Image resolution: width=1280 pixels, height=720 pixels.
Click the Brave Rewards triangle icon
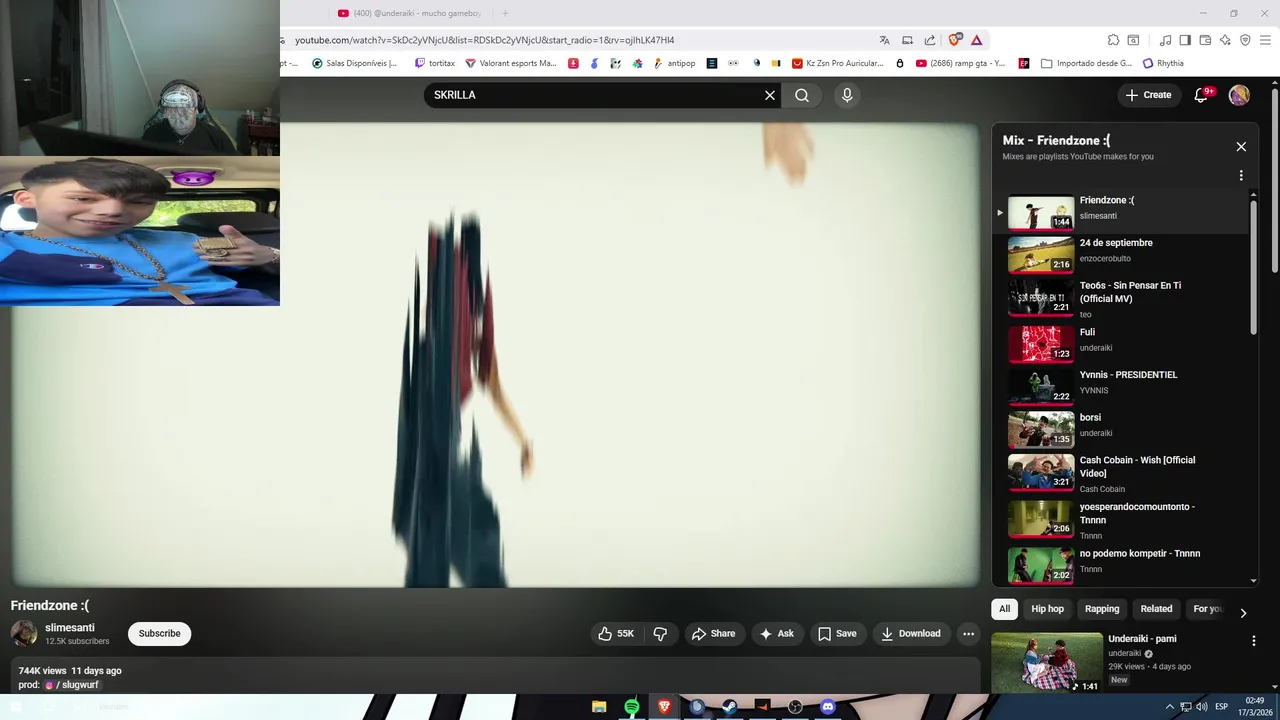tap(976, 40)
